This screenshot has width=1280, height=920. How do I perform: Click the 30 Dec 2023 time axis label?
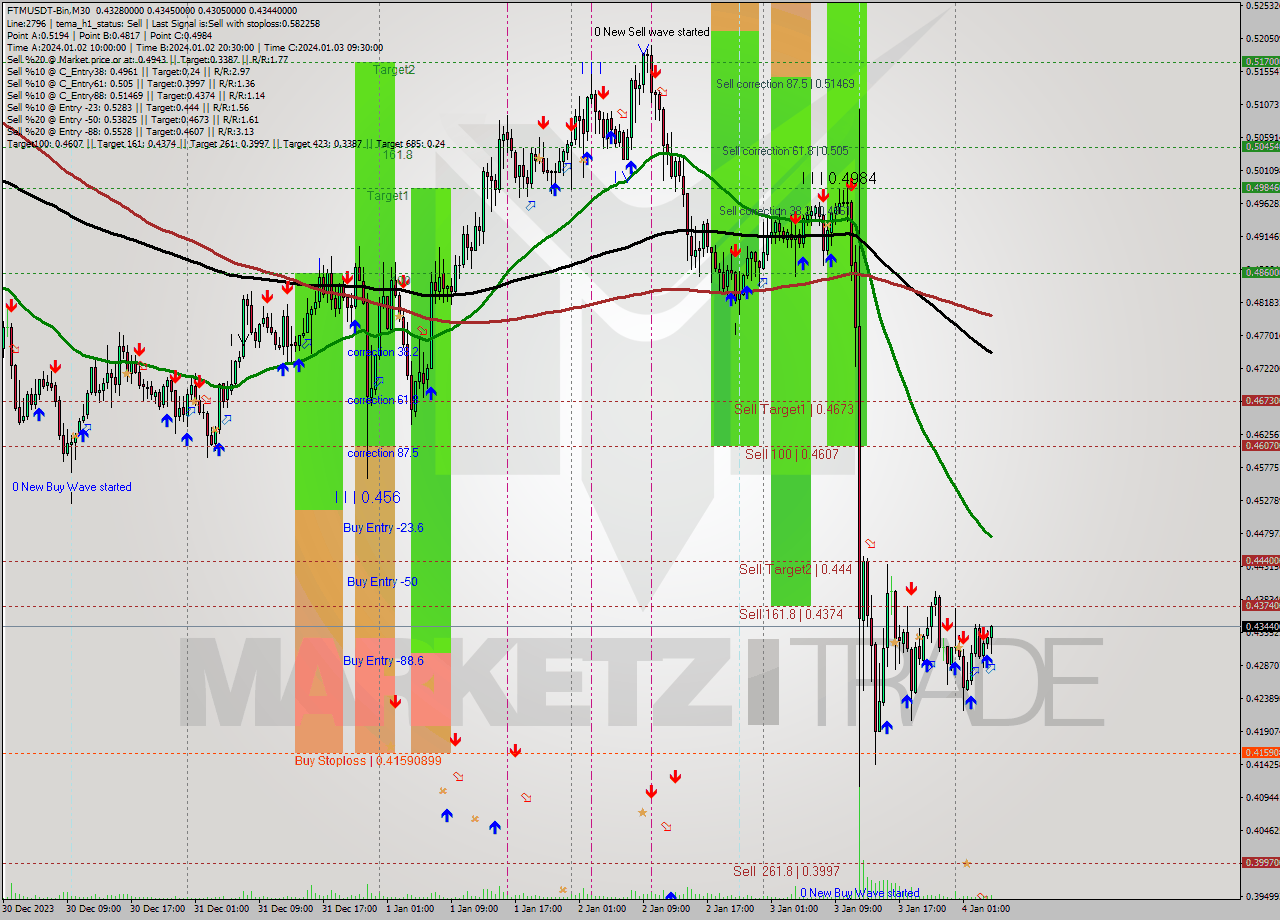(28, 909)
